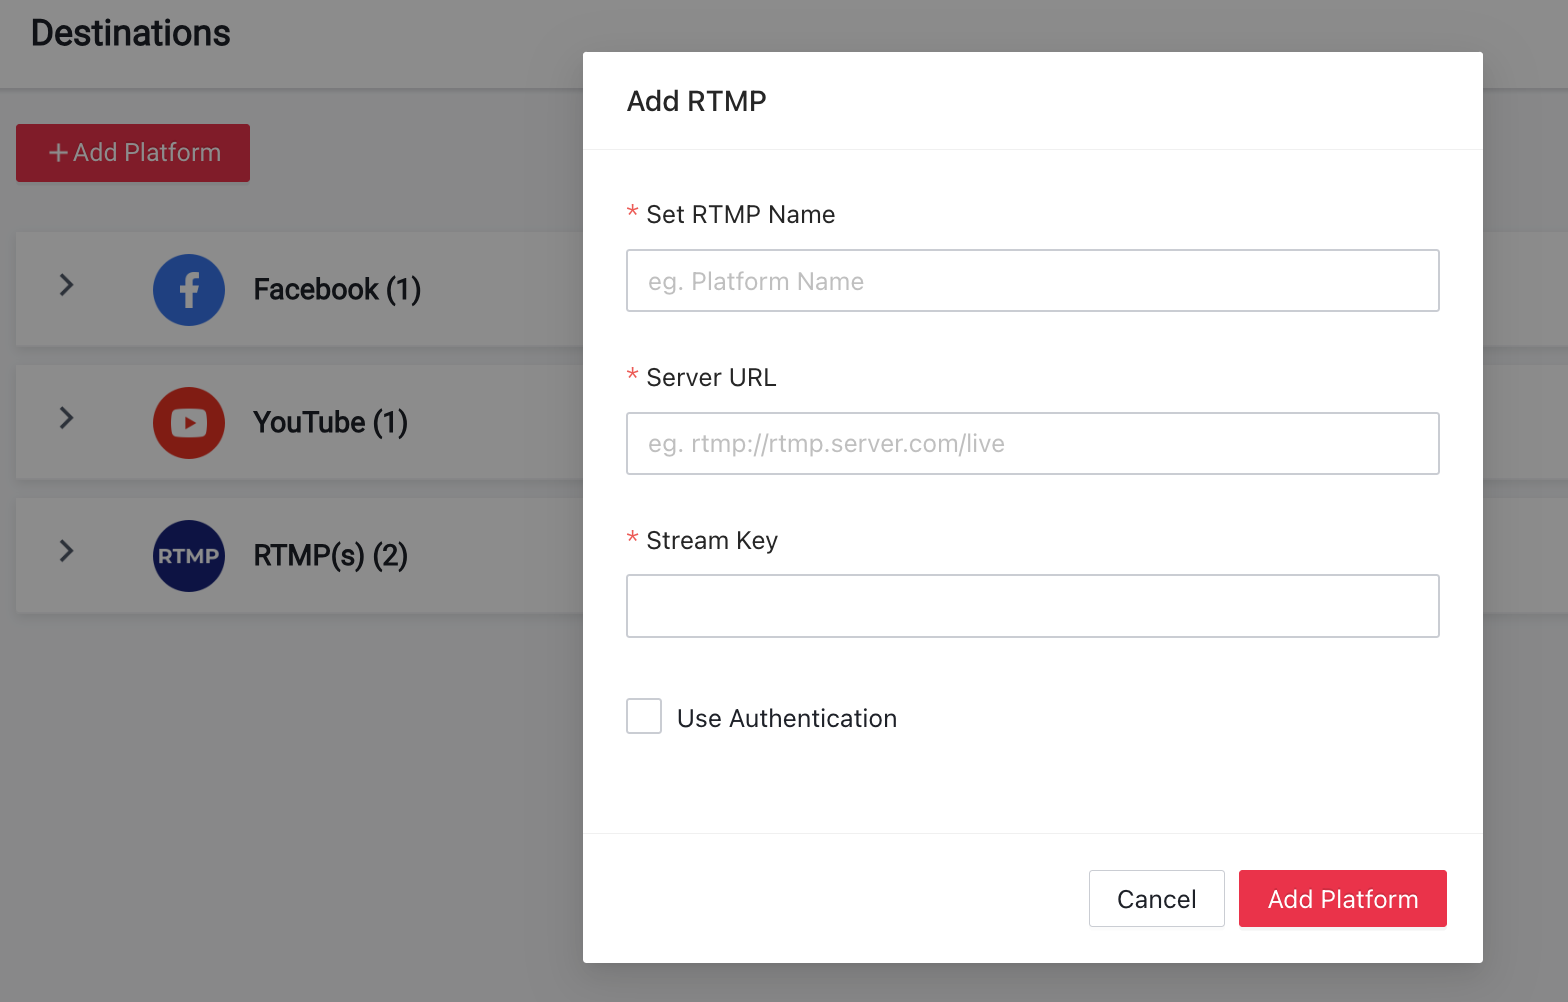Confirm with red Add Platform dialog button
The height and width of the screenshot is (1002, 1568).
coord(1343,899)
